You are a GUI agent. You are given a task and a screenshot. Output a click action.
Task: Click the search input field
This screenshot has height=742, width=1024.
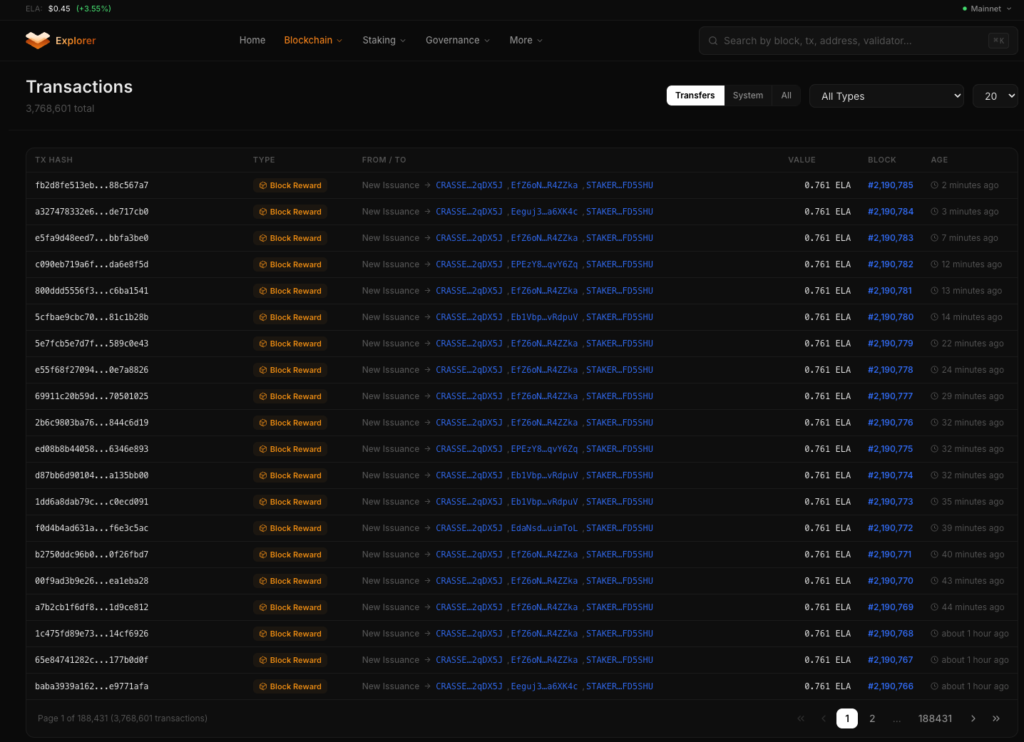[850, 41]
